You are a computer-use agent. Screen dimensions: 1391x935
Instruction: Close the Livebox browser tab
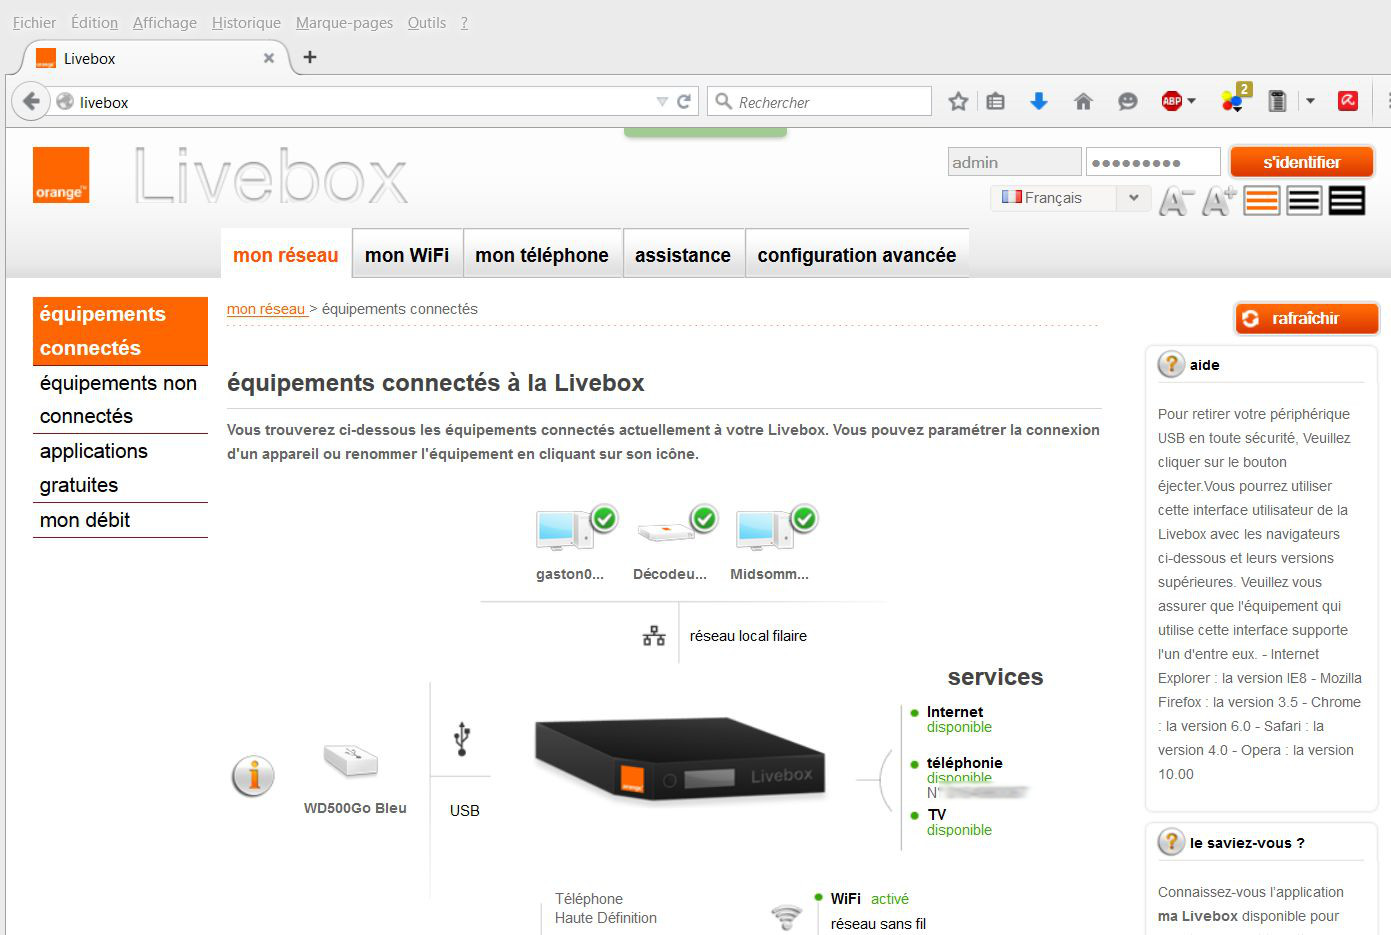point(268,58)
